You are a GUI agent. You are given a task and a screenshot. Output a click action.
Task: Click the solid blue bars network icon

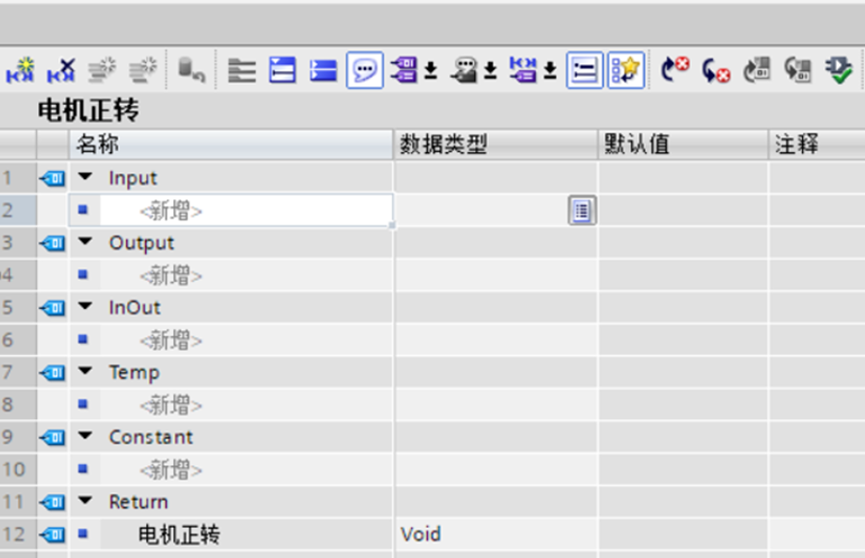(323, 71)
